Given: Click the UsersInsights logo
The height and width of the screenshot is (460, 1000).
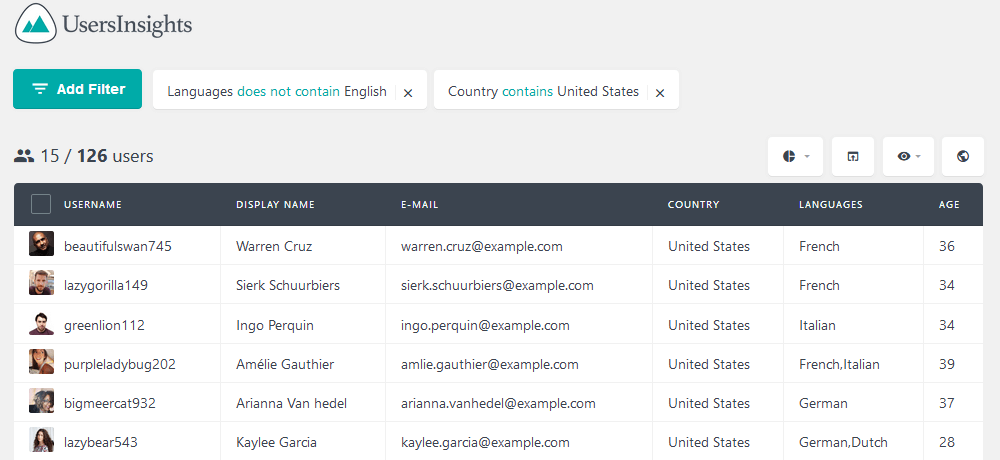Looking at the screenshot, I should click(x=103, y=24).
